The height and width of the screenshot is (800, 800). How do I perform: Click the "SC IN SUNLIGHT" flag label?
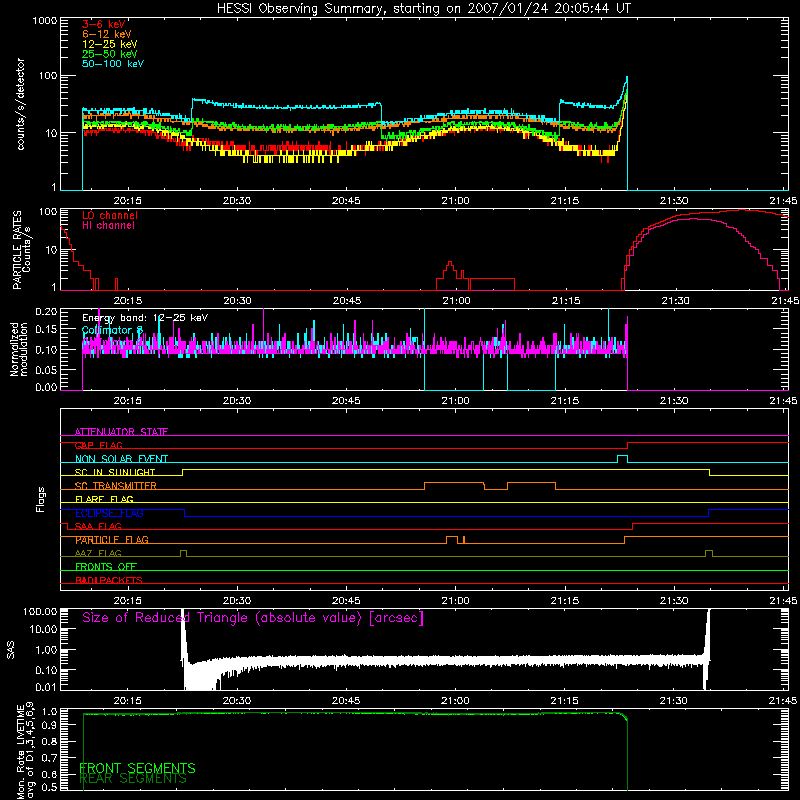(115, 472)
